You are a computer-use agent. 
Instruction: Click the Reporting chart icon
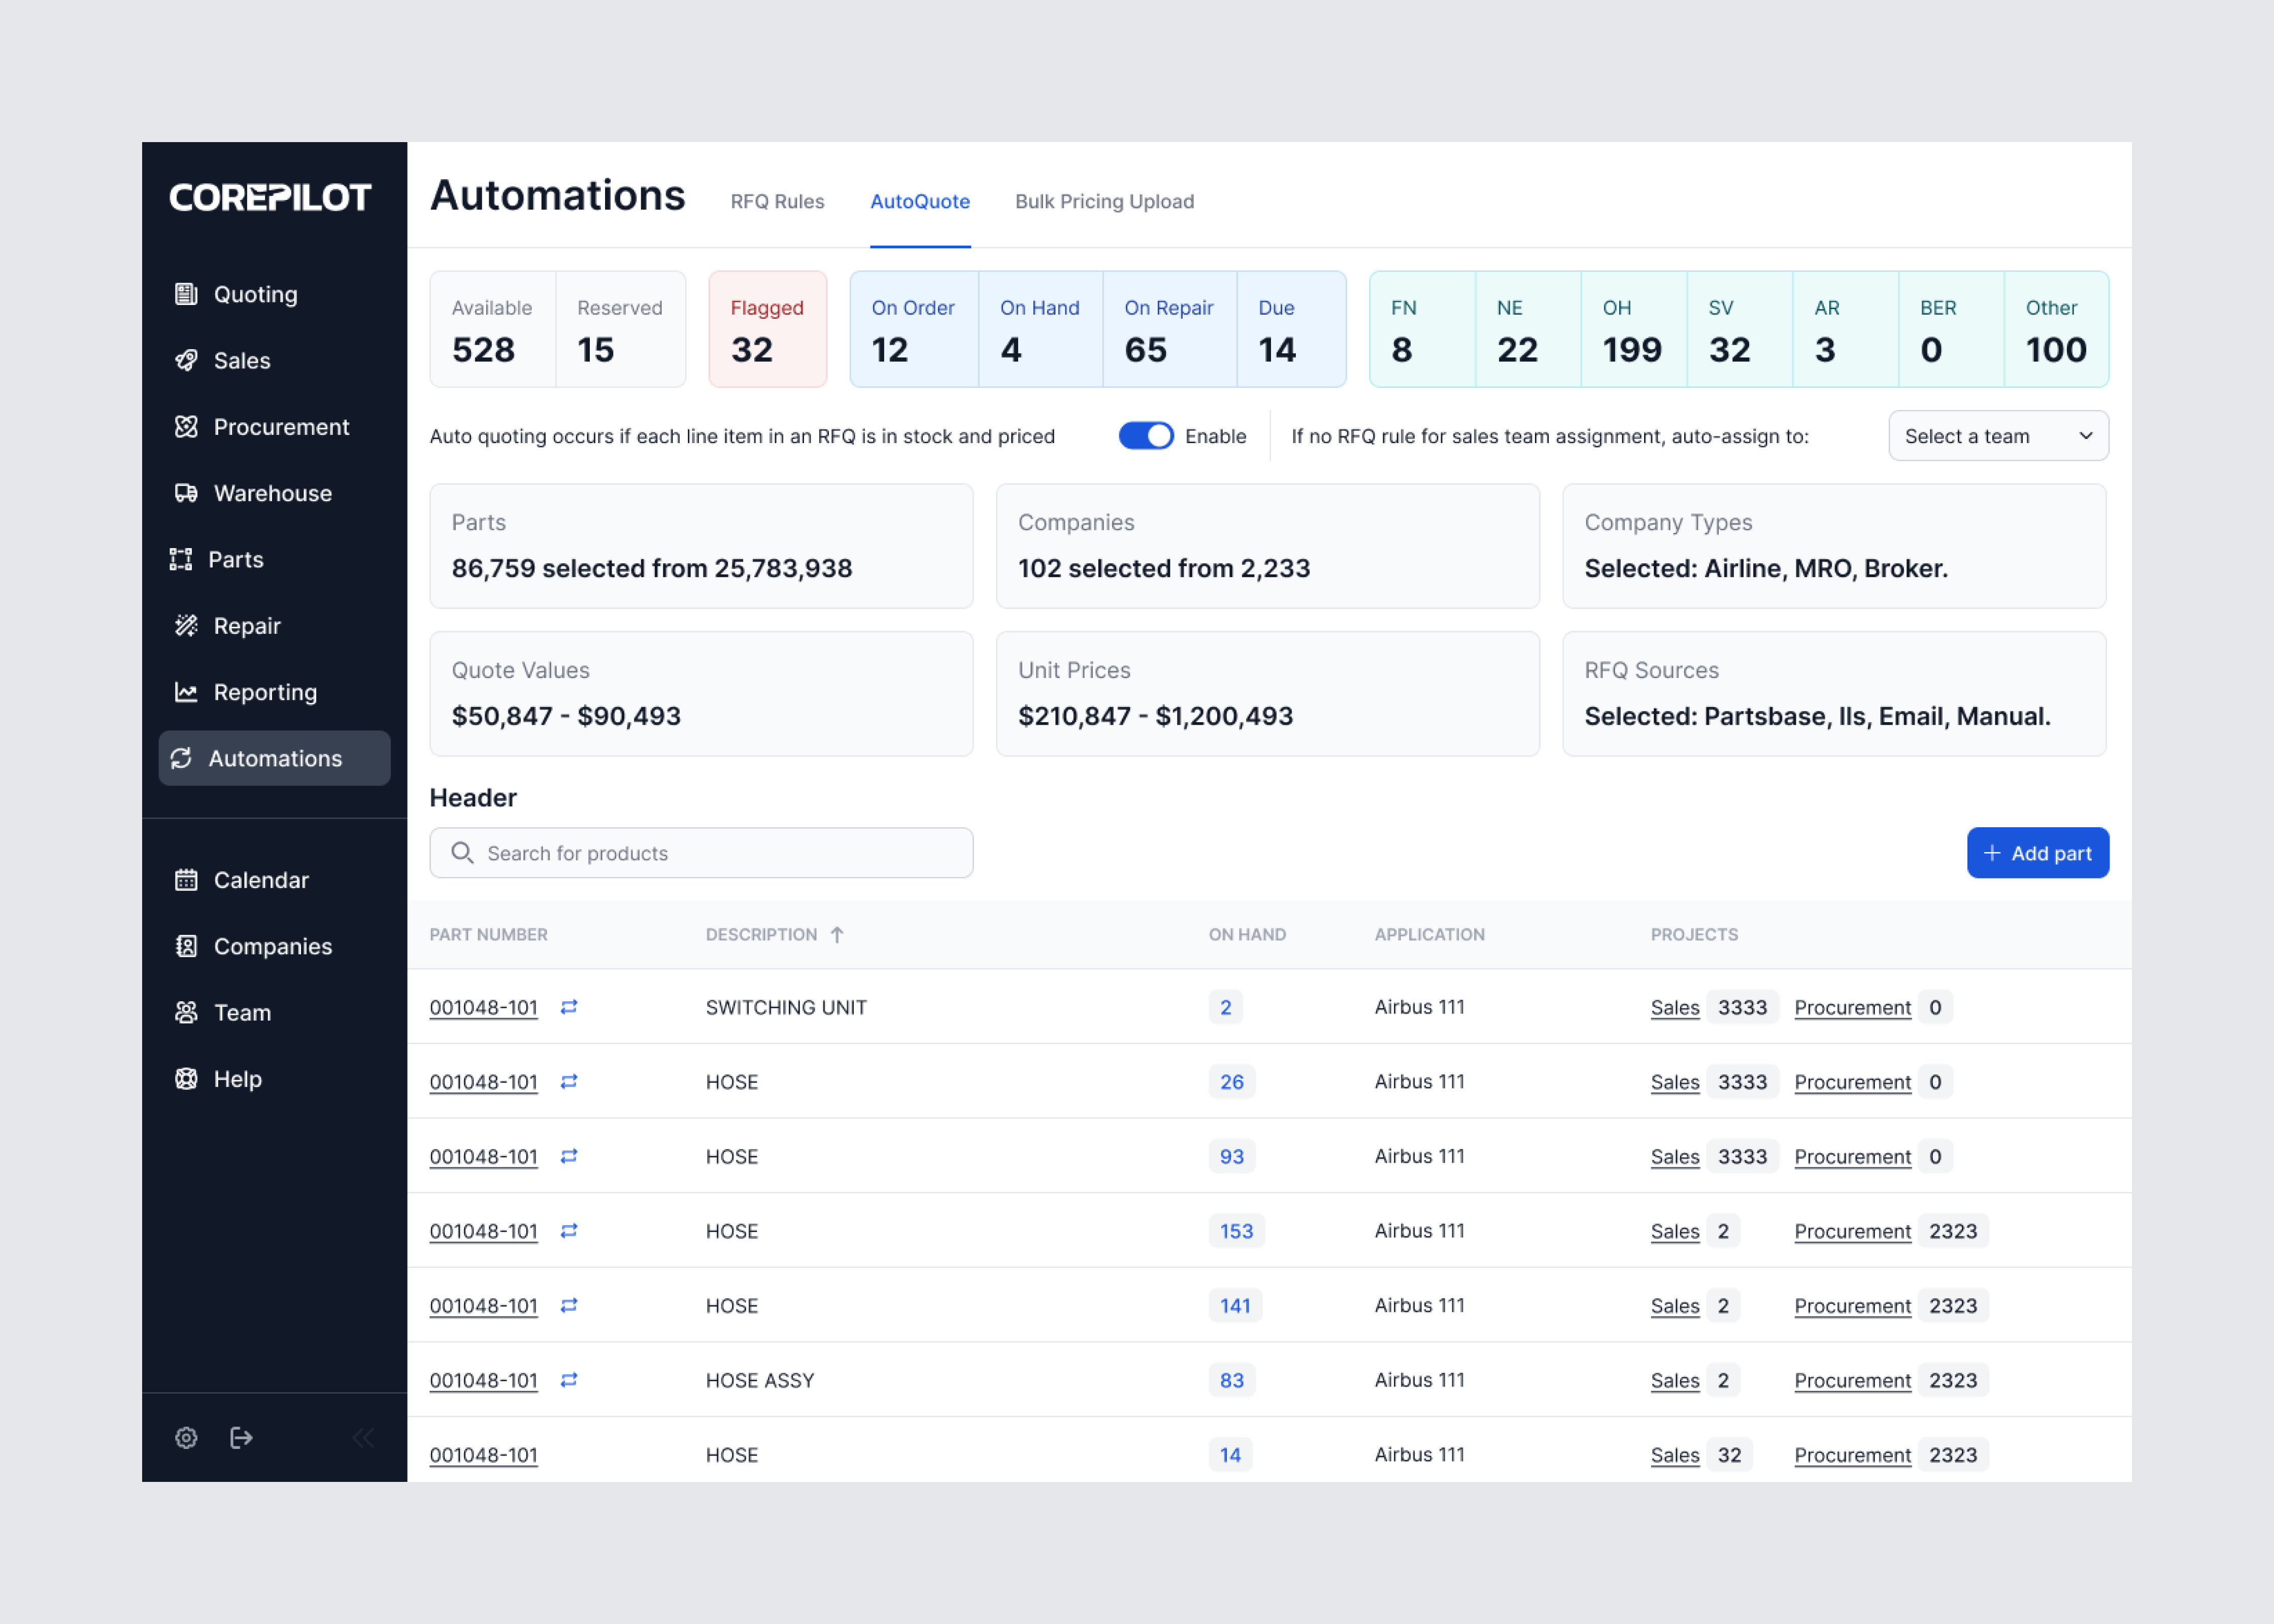coord(186,692)
